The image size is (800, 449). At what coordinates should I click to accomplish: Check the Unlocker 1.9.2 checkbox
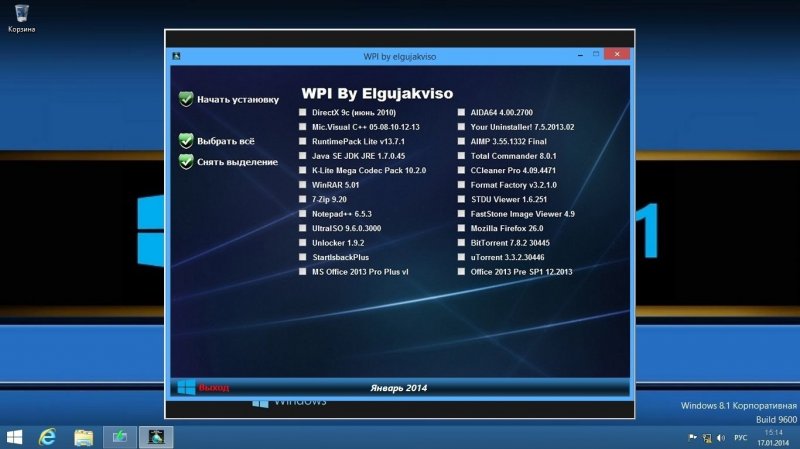303,243
